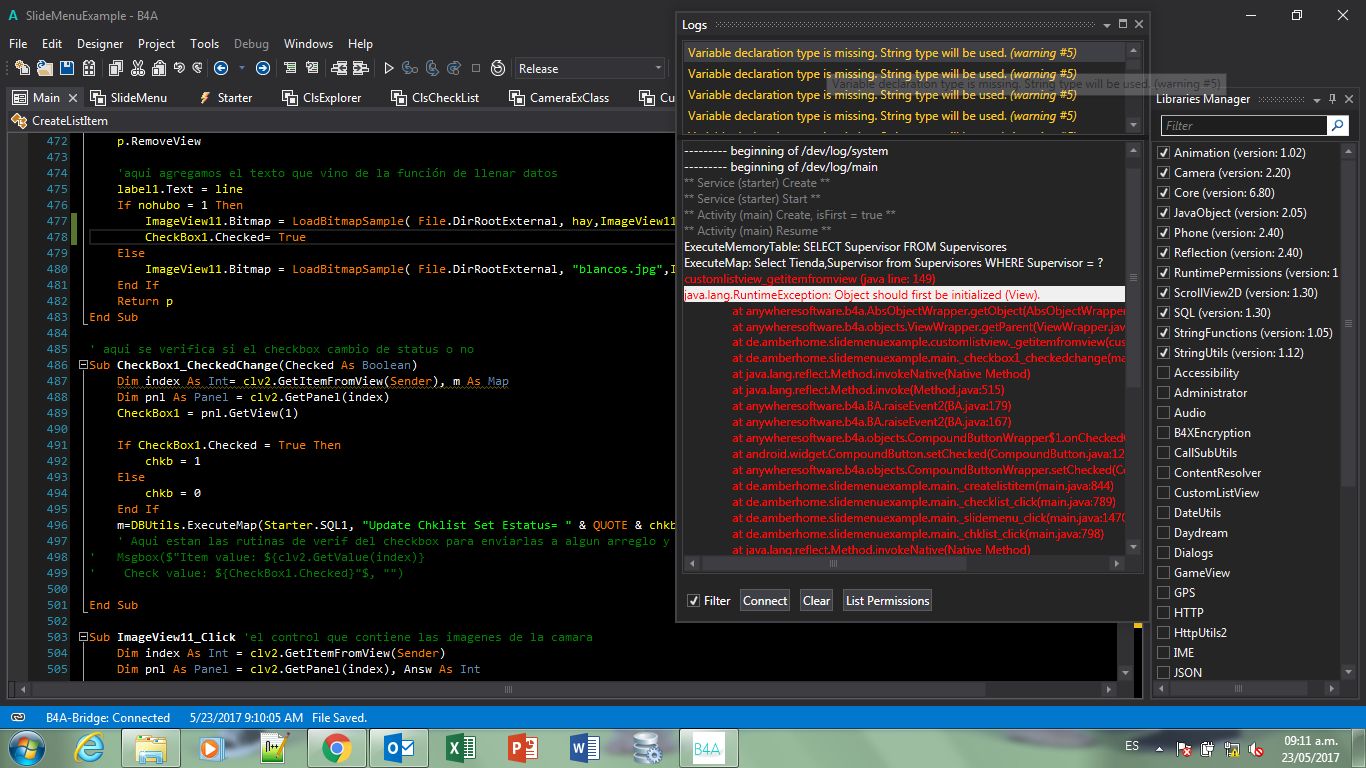Open the Designer menu
The width and height of the screenshot is (1366, 768).
pos(100,44)
